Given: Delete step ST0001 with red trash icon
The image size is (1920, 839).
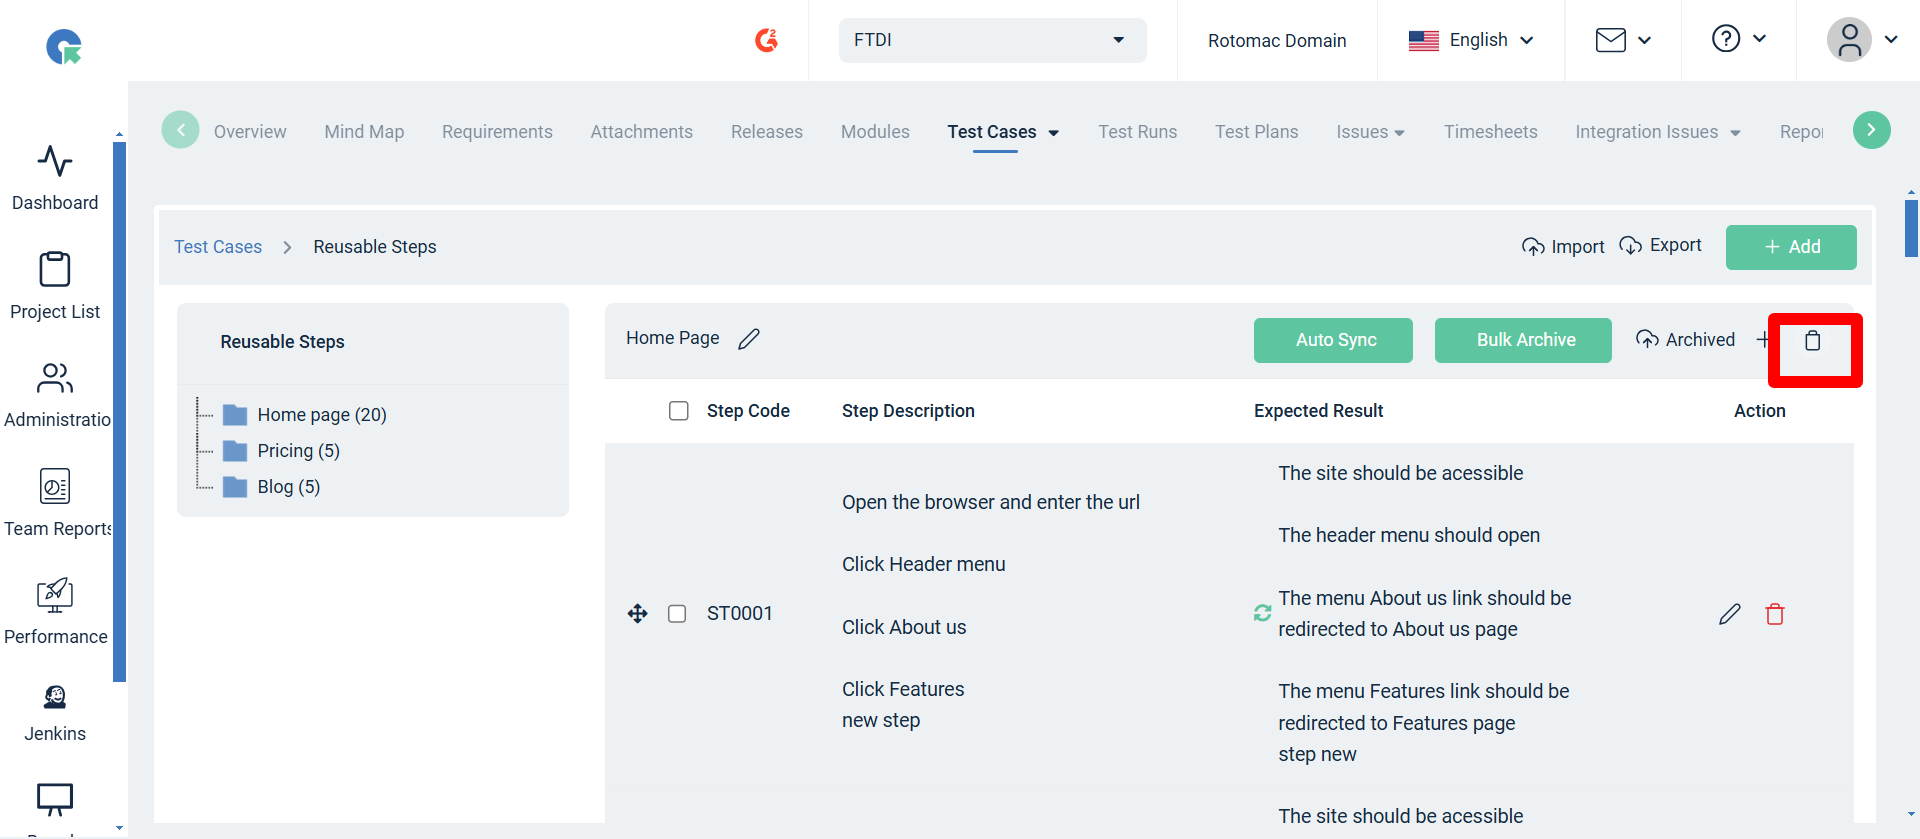Looking at the screenshot, I should point(1775,614).
